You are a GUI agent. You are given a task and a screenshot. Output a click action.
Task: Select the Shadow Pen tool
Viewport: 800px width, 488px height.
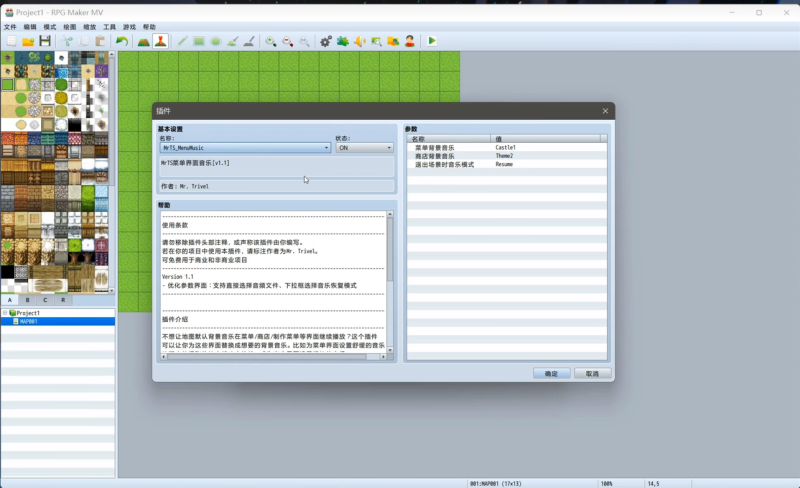click(x=249, y=41)
